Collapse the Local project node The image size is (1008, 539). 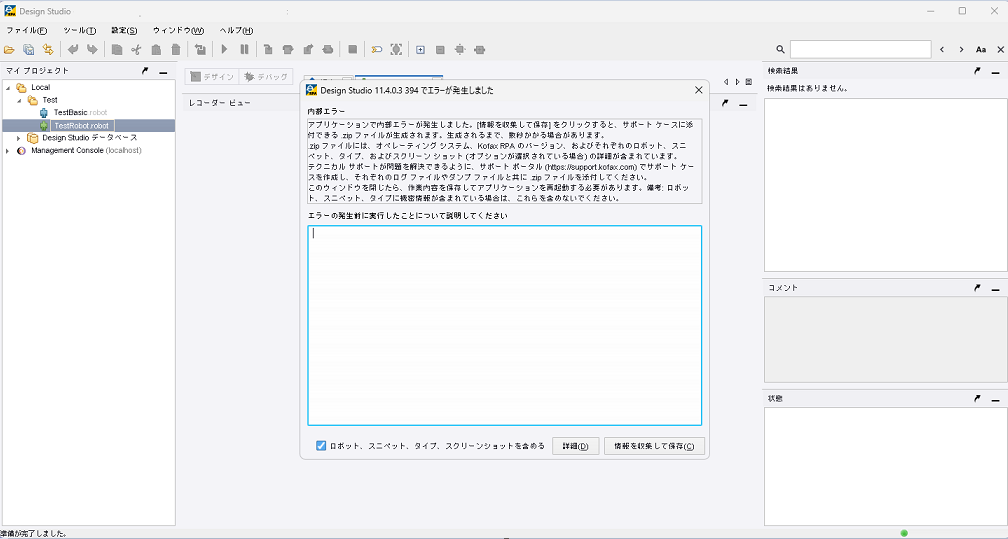click(8, 87)
